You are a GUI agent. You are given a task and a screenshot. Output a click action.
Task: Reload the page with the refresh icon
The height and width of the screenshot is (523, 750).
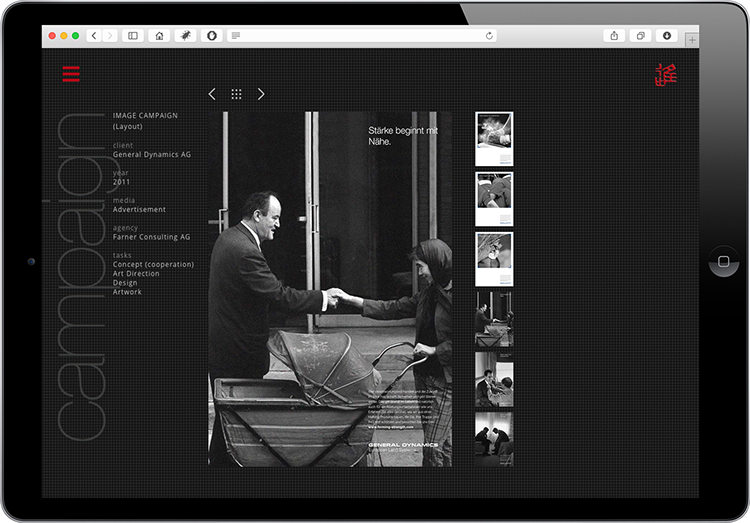(489, 36)
